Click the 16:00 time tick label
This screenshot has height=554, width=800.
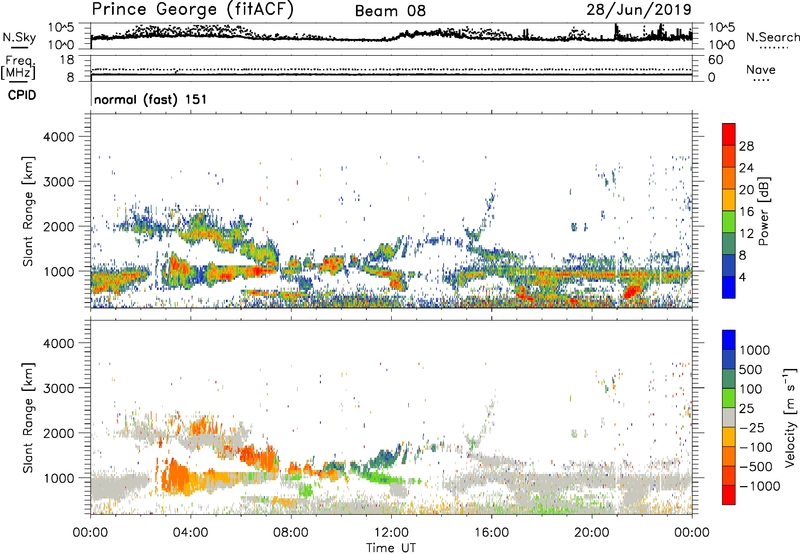pos(491,533)
